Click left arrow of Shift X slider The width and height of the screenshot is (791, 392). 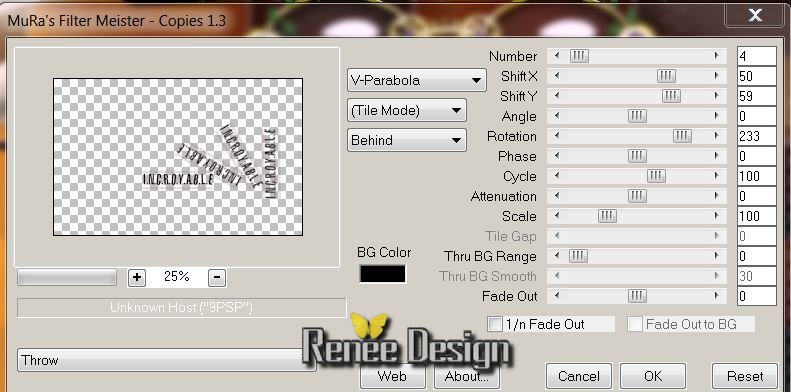[x=556, y=76]
